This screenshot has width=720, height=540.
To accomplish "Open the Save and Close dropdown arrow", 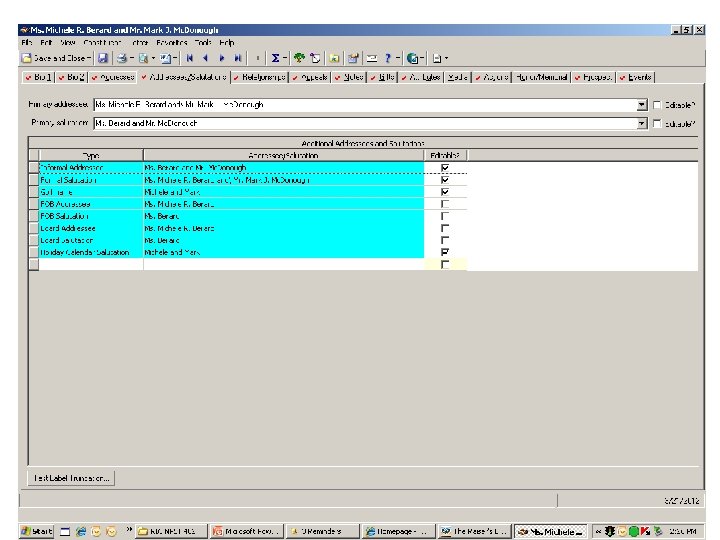I will (x=89, y=58).
